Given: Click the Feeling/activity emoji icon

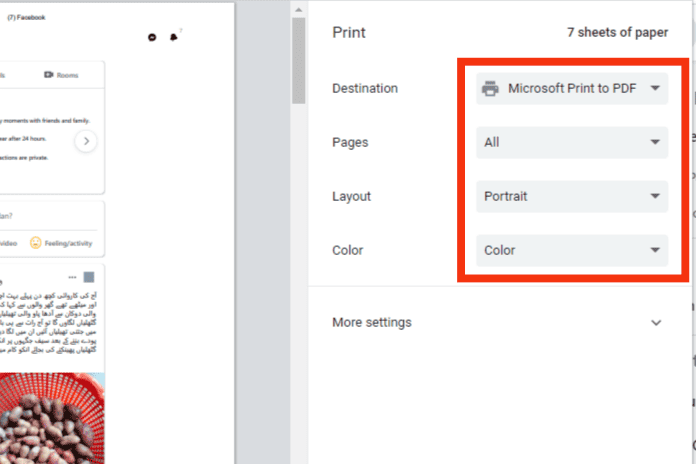Looking at the screenshot, I should pyautogui.click(x=36, y=242).
